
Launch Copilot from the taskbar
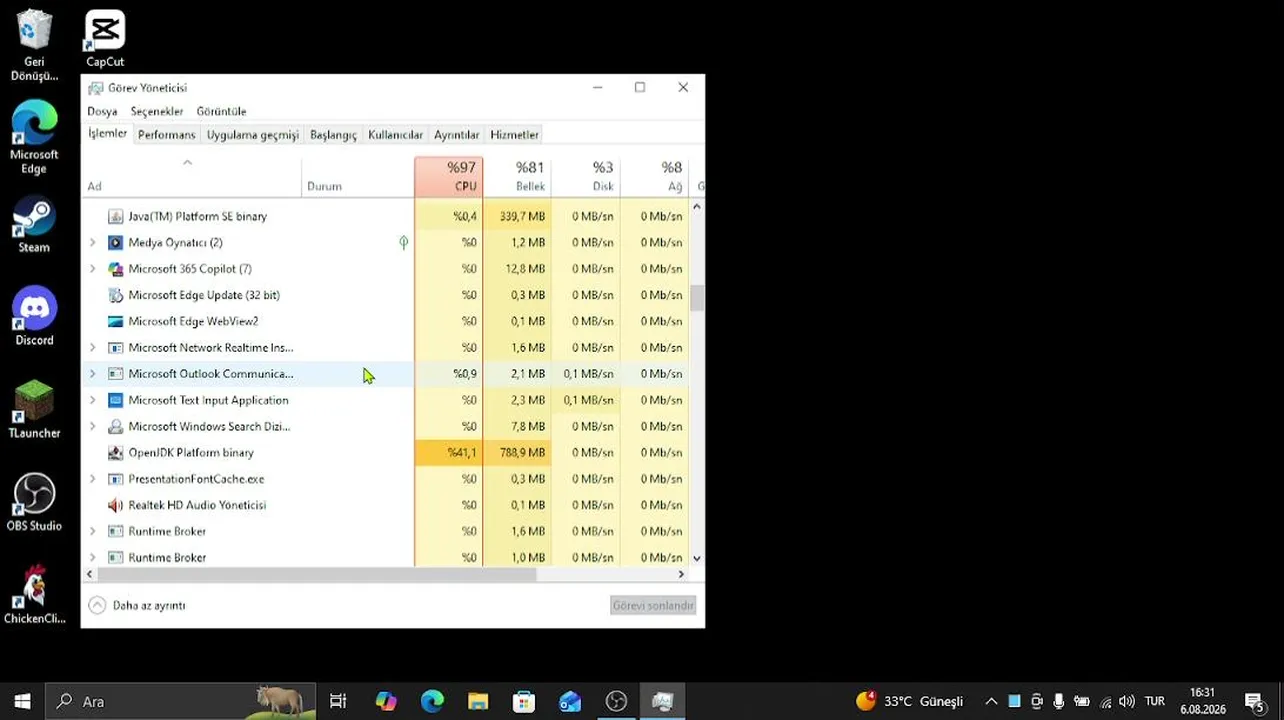coord(386,701)
